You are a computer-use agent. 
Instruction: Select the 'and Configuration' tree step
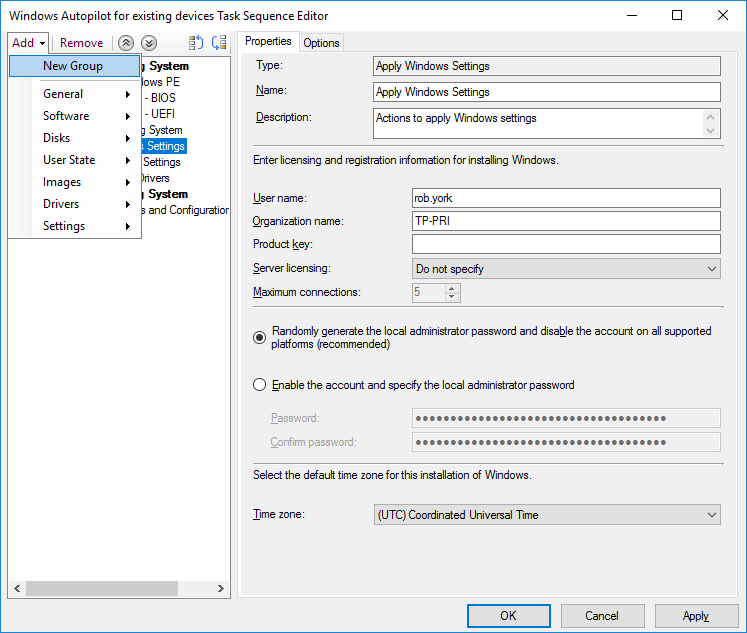click(185, 210)
